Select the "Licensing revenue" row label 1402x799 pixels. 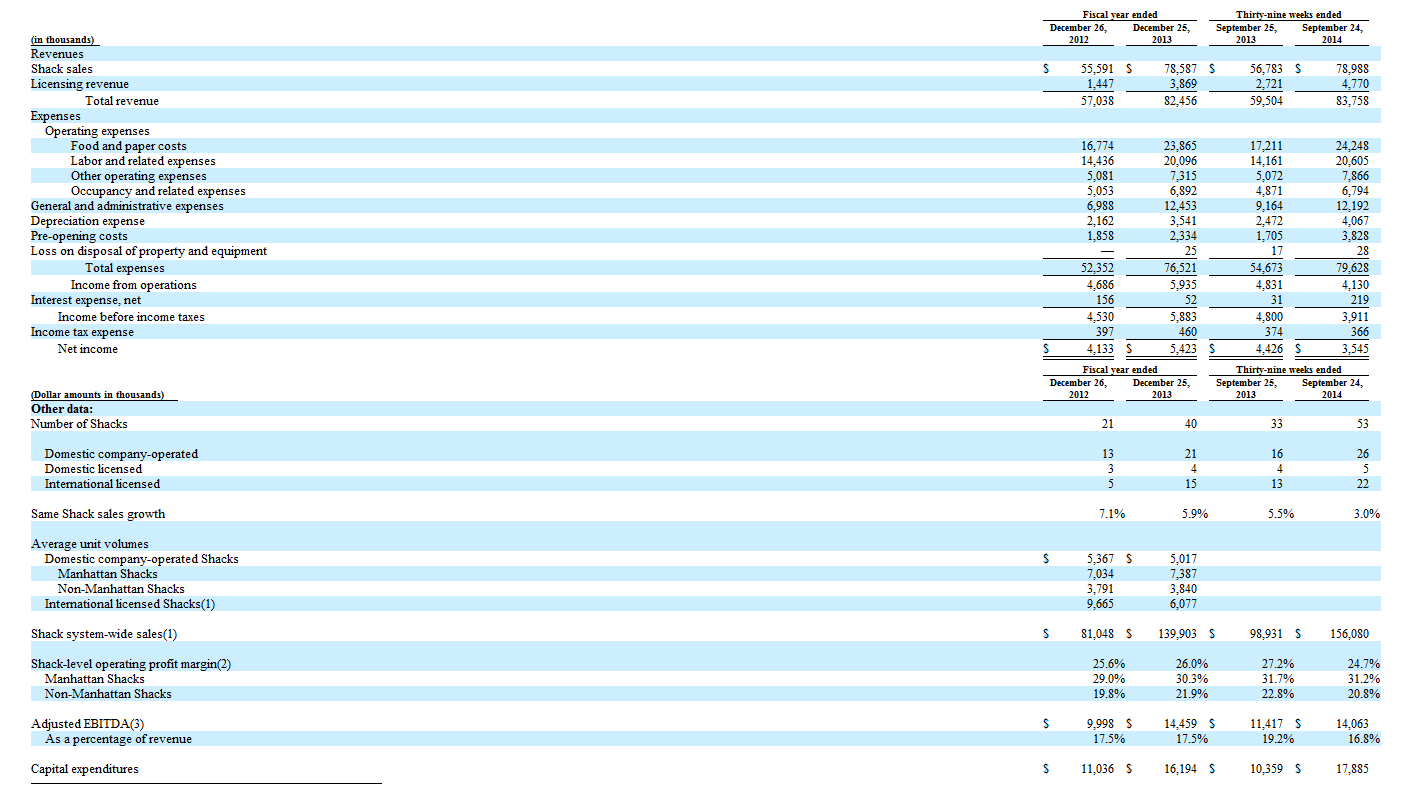[x=80, y=84]
